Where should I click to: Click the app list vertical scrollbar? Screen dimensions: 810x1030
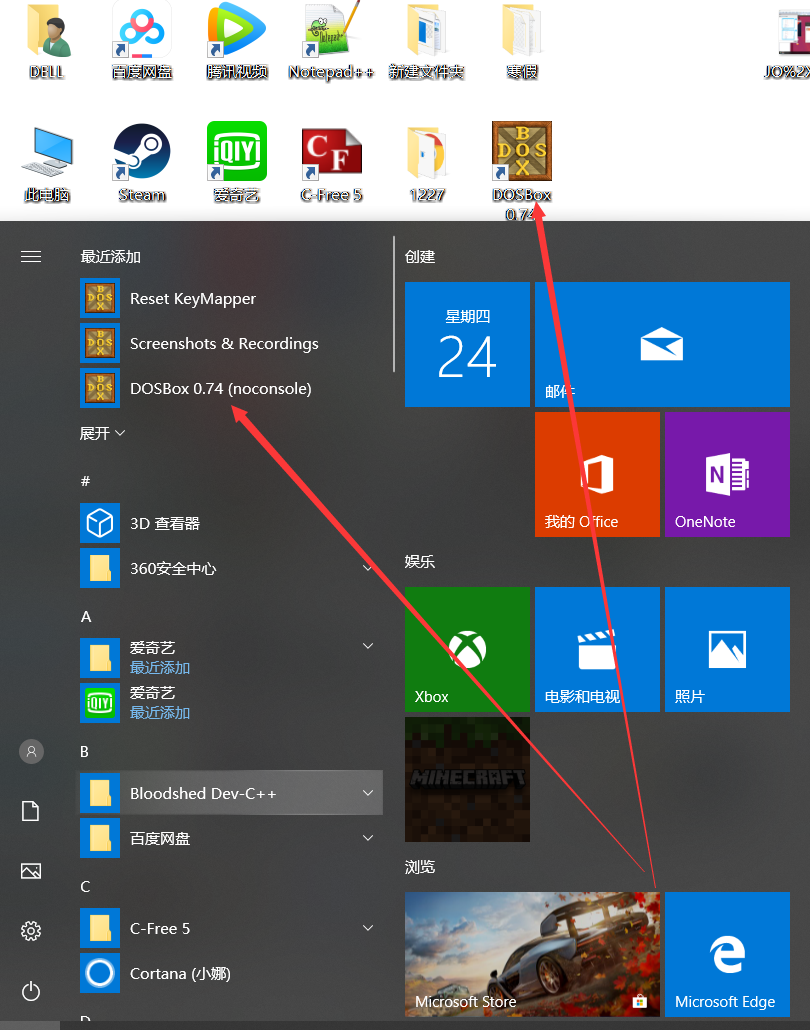(394, 304)
